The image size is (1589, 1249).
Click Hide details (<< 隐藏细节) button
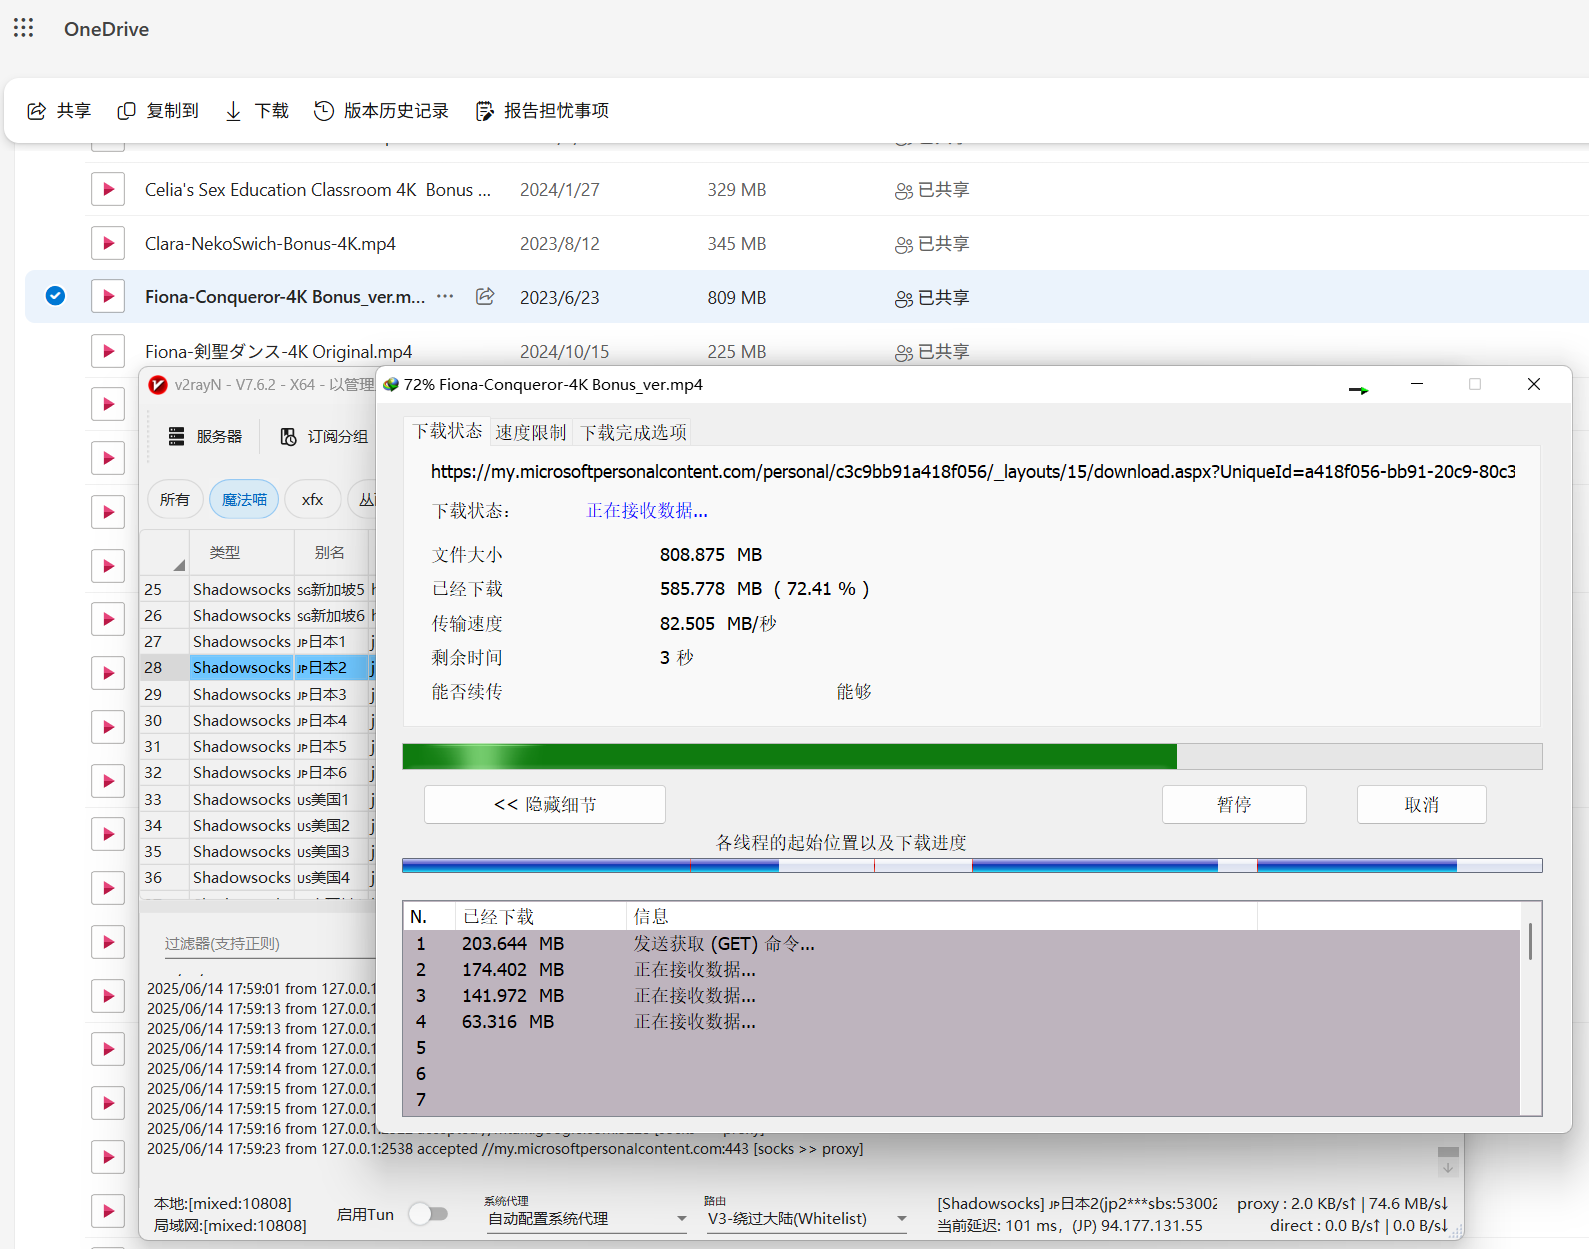coord(545,805)
